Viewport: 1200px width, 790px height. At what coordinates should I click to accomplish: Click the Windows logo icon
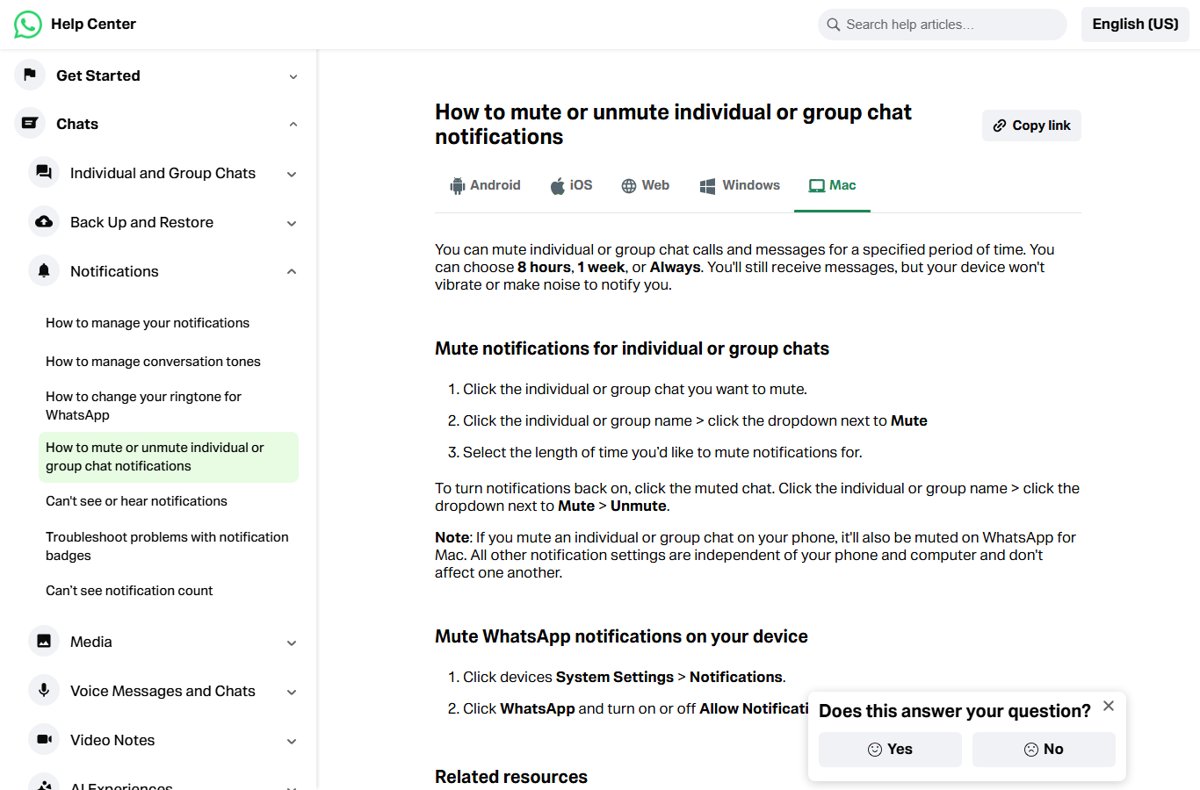point(707,186)
